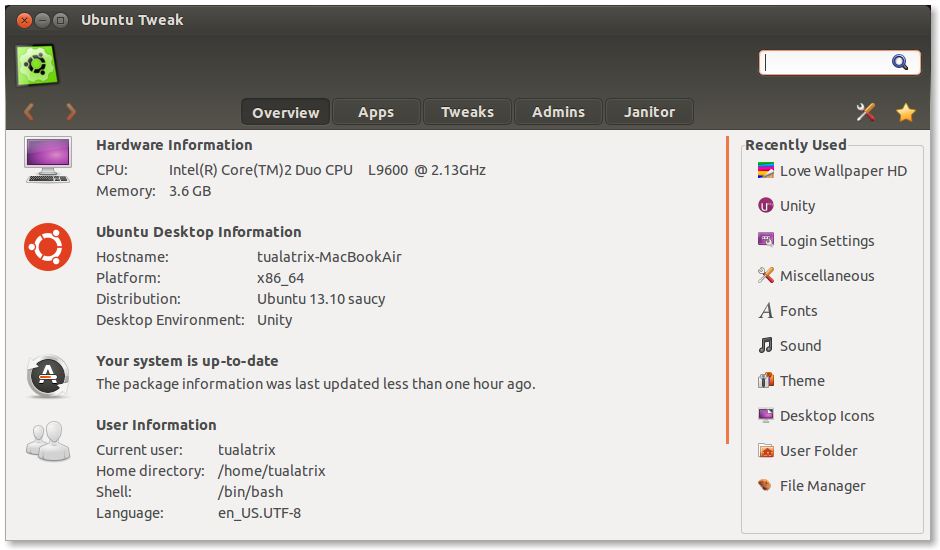This screenshot has width=940, height=550.
Task: Click the shell value /bin/bash
Action: pos(250,492)
